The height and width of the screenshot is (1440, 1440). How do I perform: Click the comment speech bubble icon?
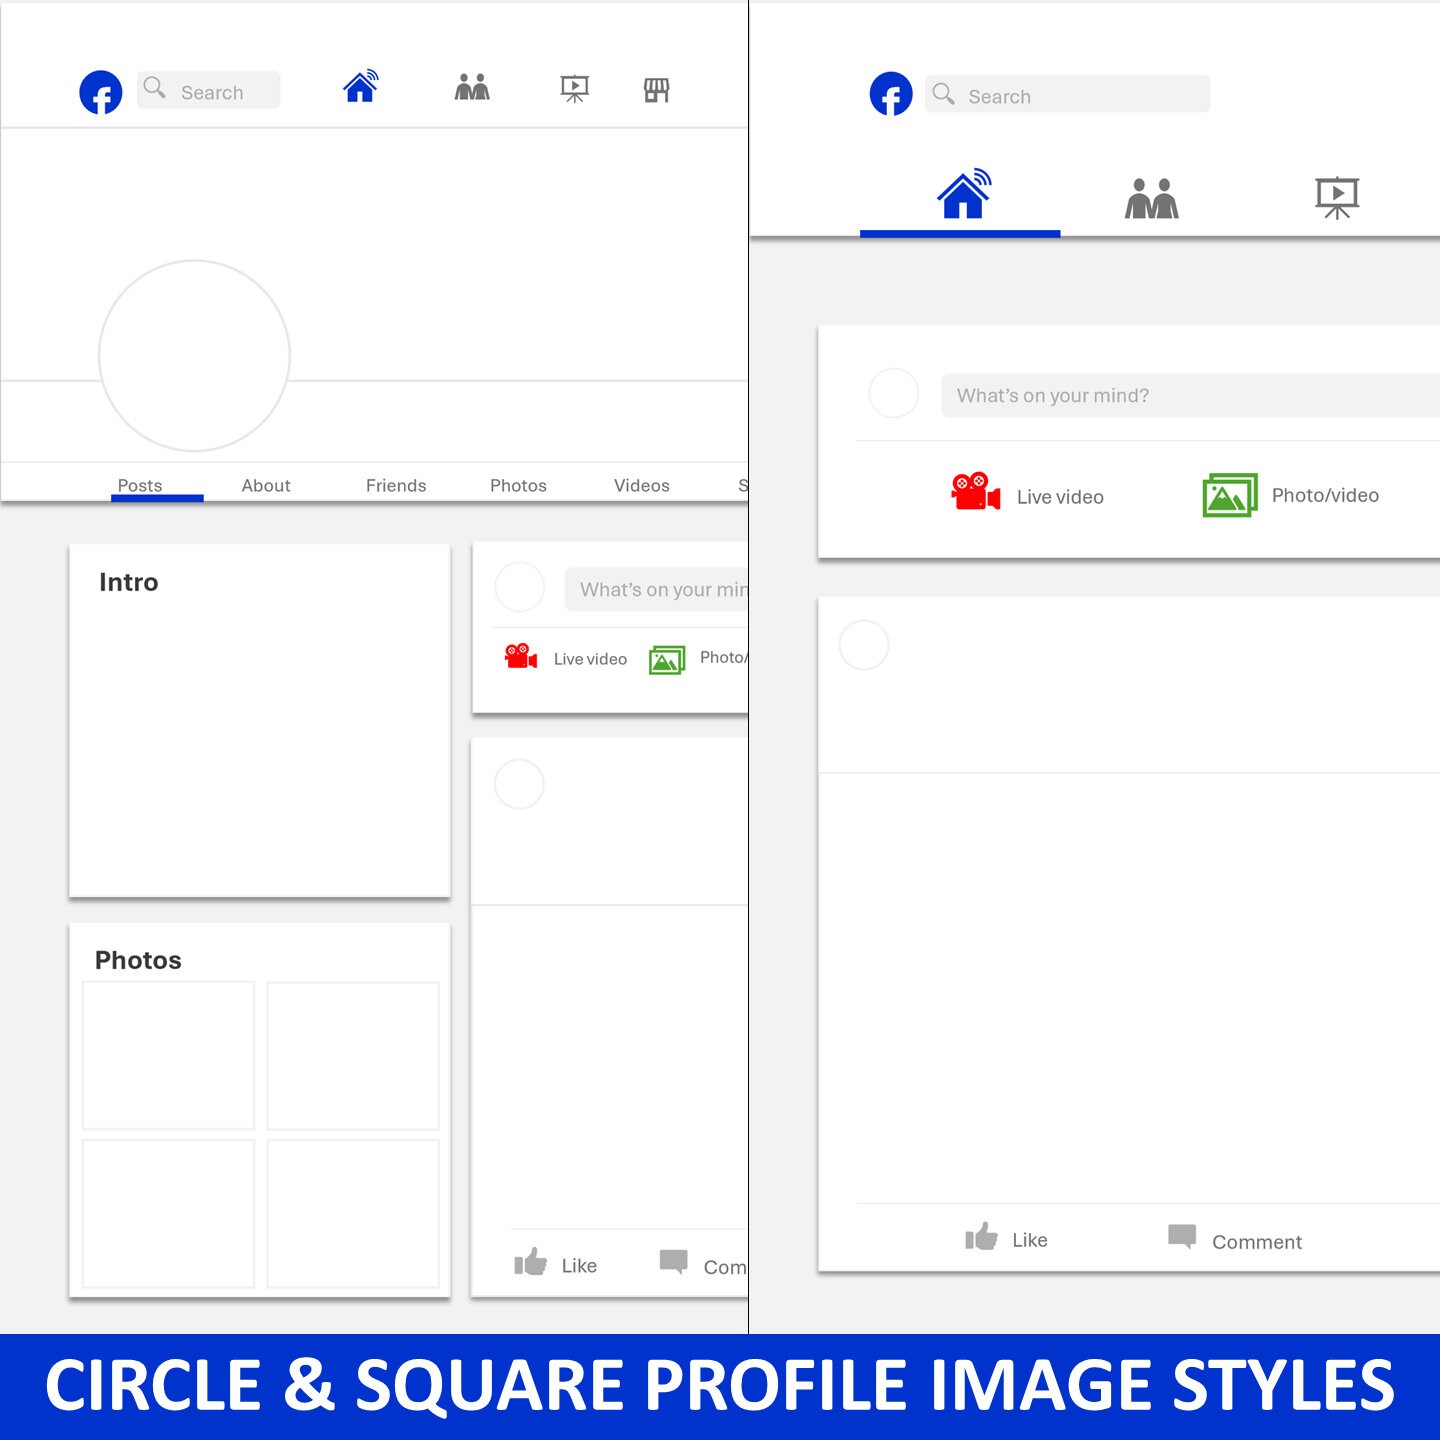[1182, 1236]
